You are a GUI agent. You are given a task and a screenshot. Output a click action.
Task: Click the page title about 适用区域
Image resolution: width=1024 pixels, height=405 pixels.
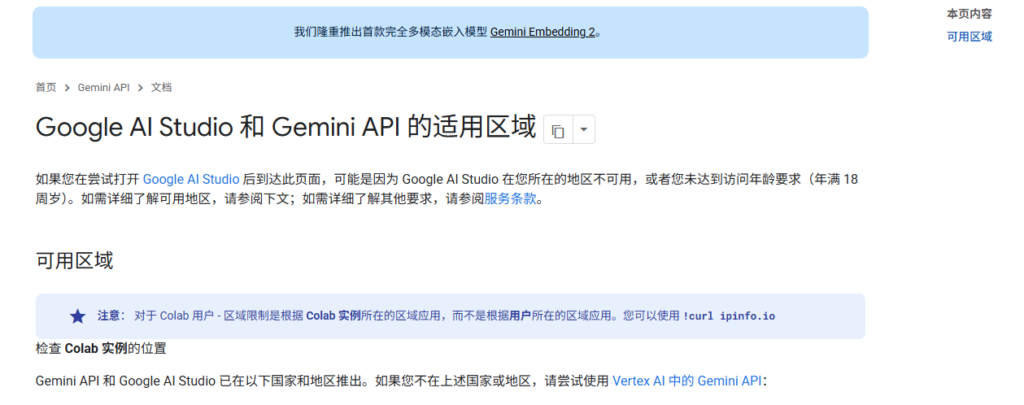tap(285, 129)
